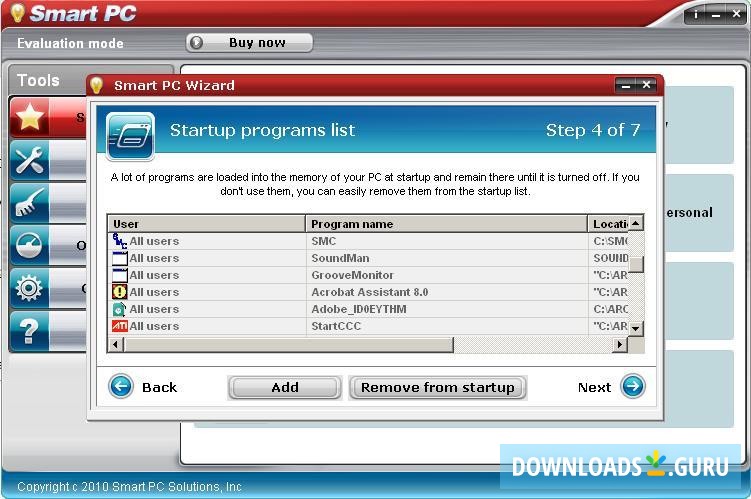Sort by the User column header
751x499 pixels.
(x=206, y=224)
